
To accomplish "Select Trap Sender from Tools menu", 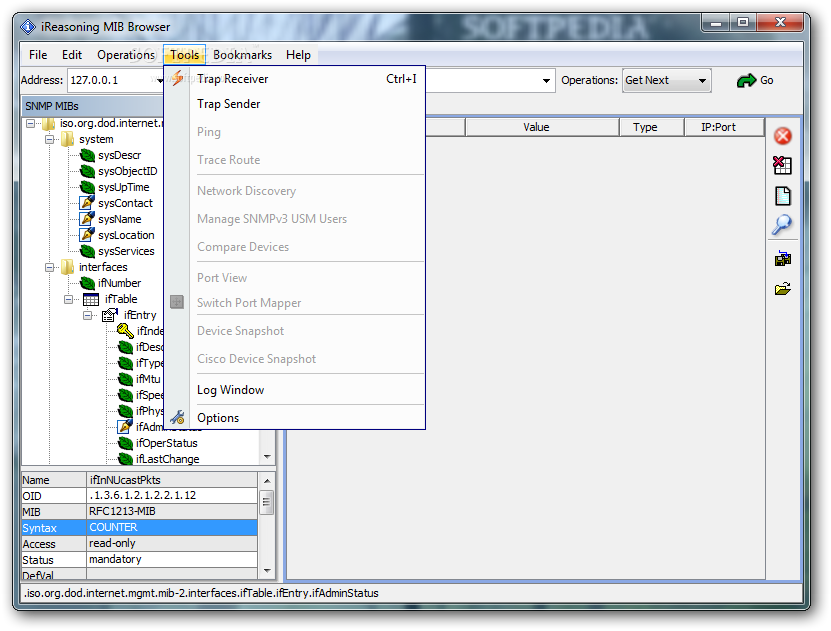I will [x=294, y=104].
